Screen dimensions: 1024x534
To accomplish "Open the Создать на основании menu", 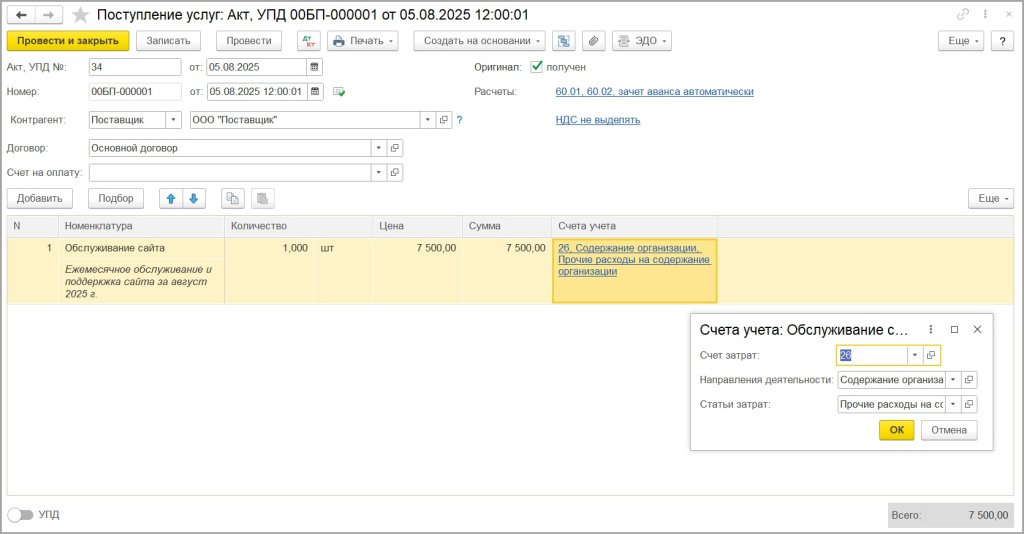I will point(483,41).
